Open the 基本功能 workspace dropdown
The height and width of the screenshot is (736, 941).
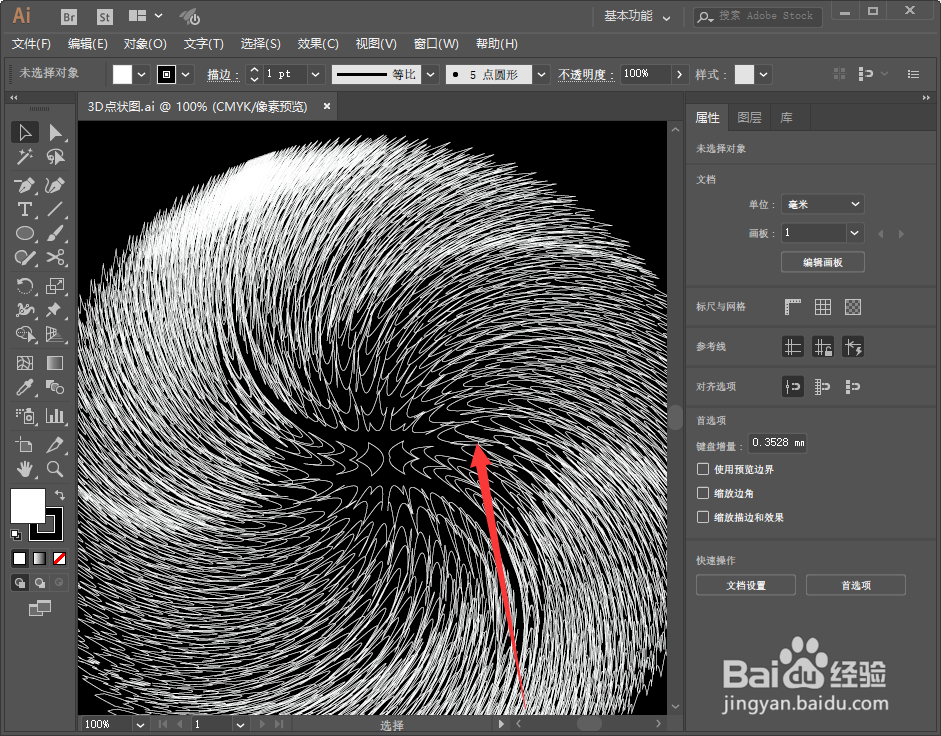pyautogui.click(x=637, y=17)
